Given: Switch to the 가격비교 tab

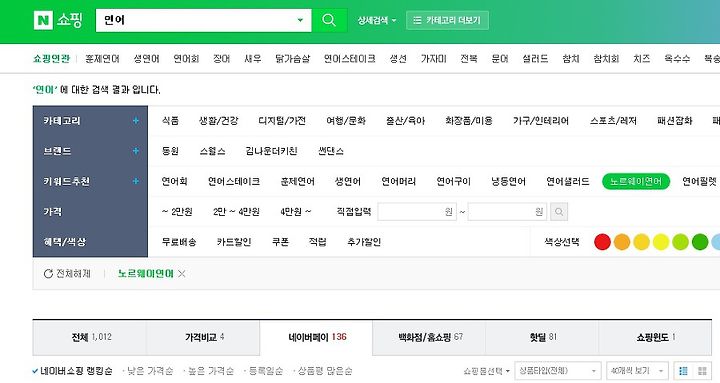Looking at the screenshot, I should pyautogui.click(x=203, y=337).
